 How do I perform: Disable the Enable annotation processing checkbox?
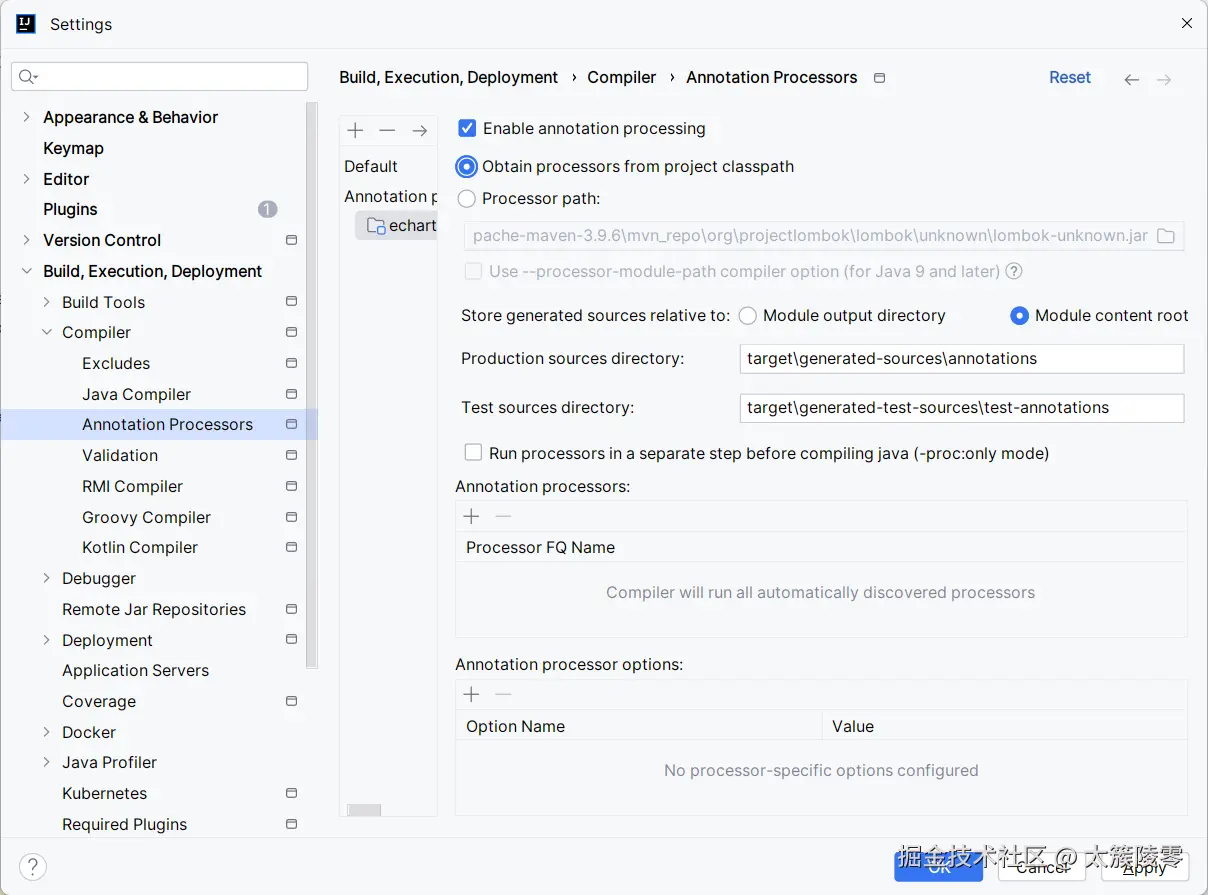467,128
